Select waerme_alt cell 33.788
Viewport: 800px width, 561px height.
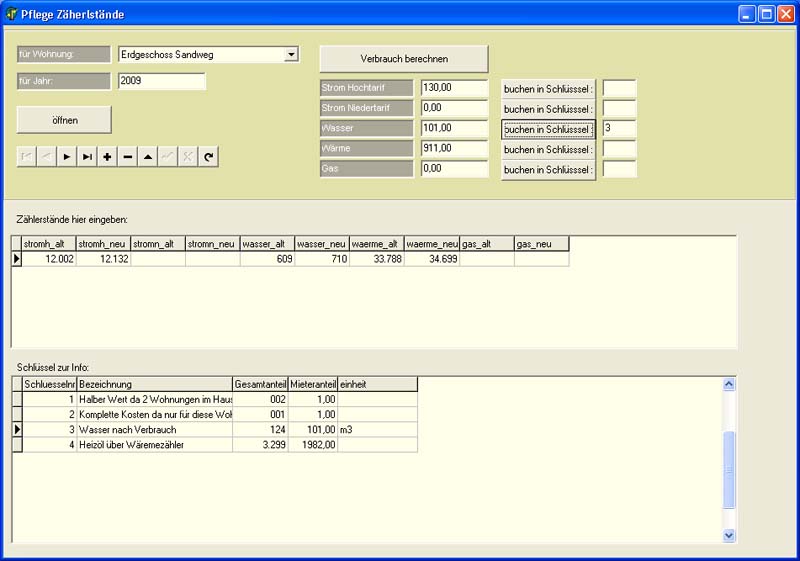pyautogui.click(x=377, y=259)
